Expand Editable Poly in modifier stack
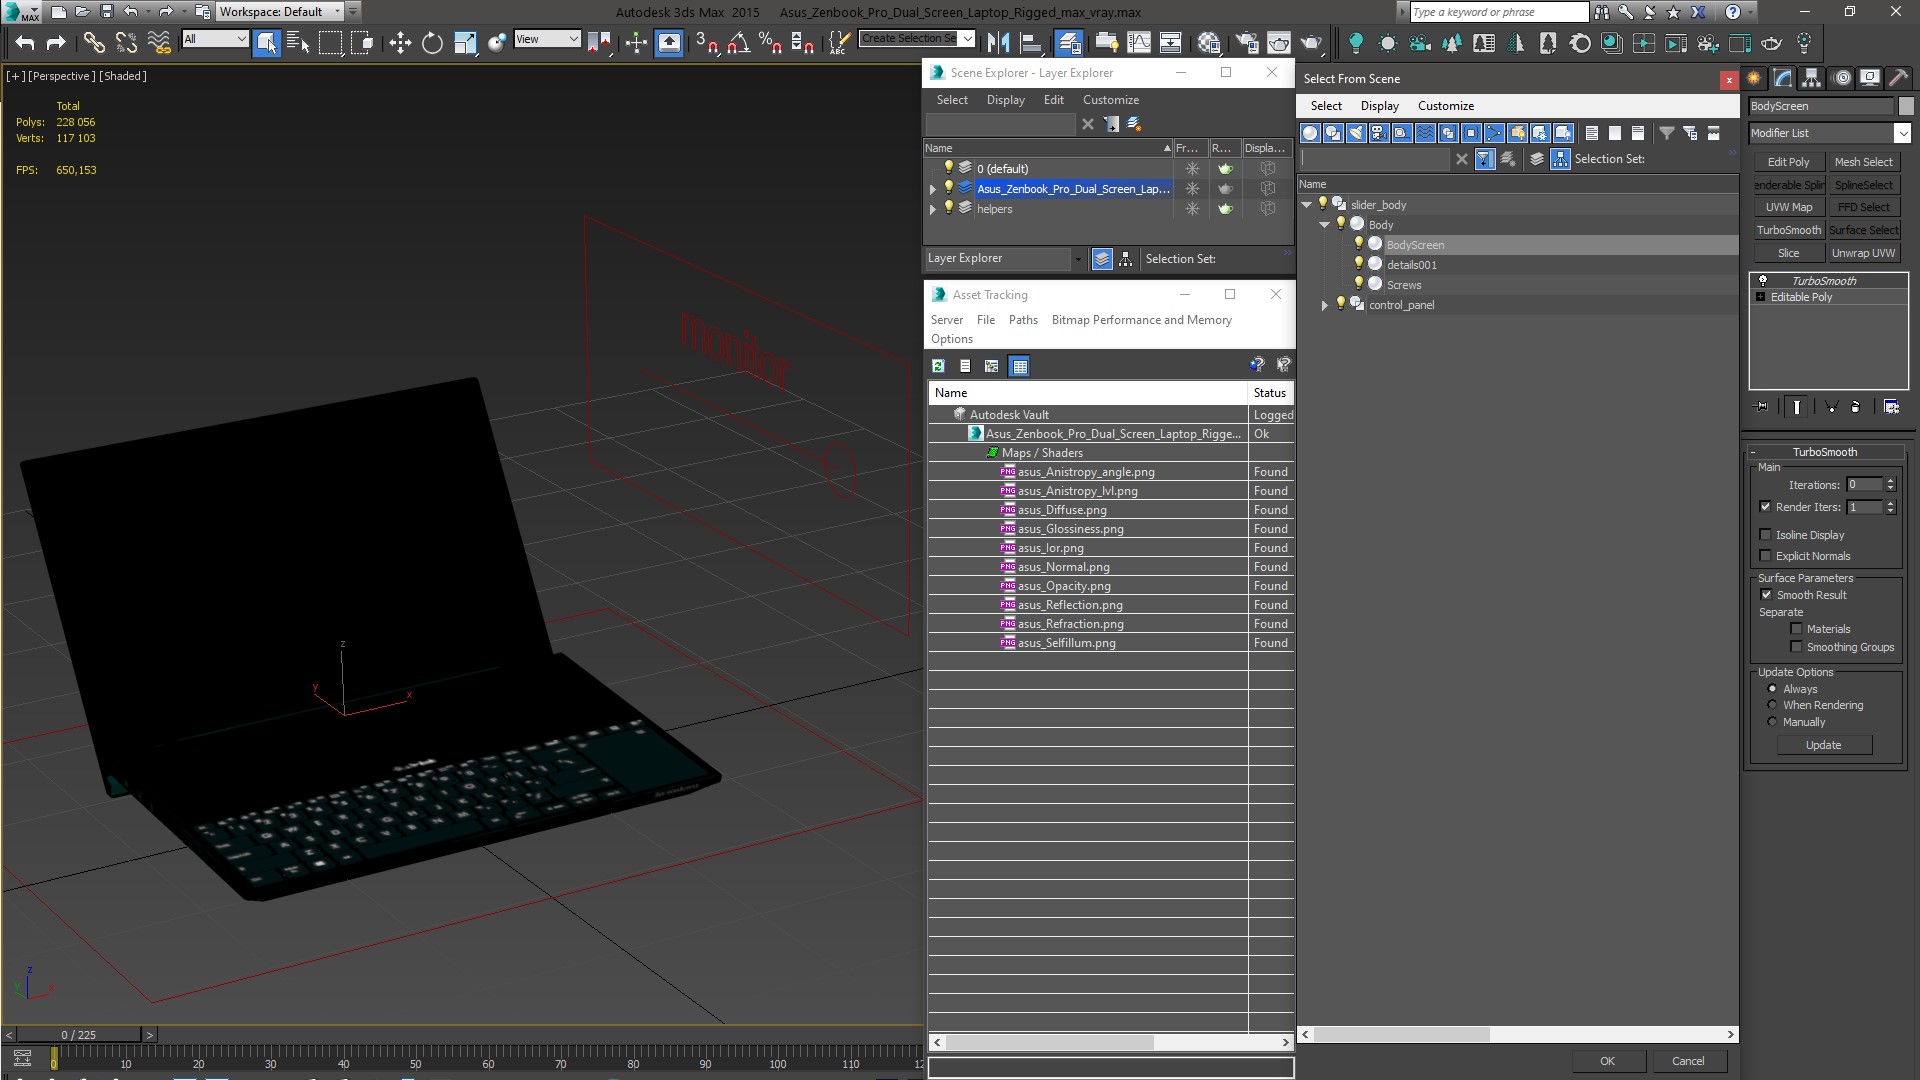The height and width of the screenshot is (1080, 1920). [x=1761, y=297]
